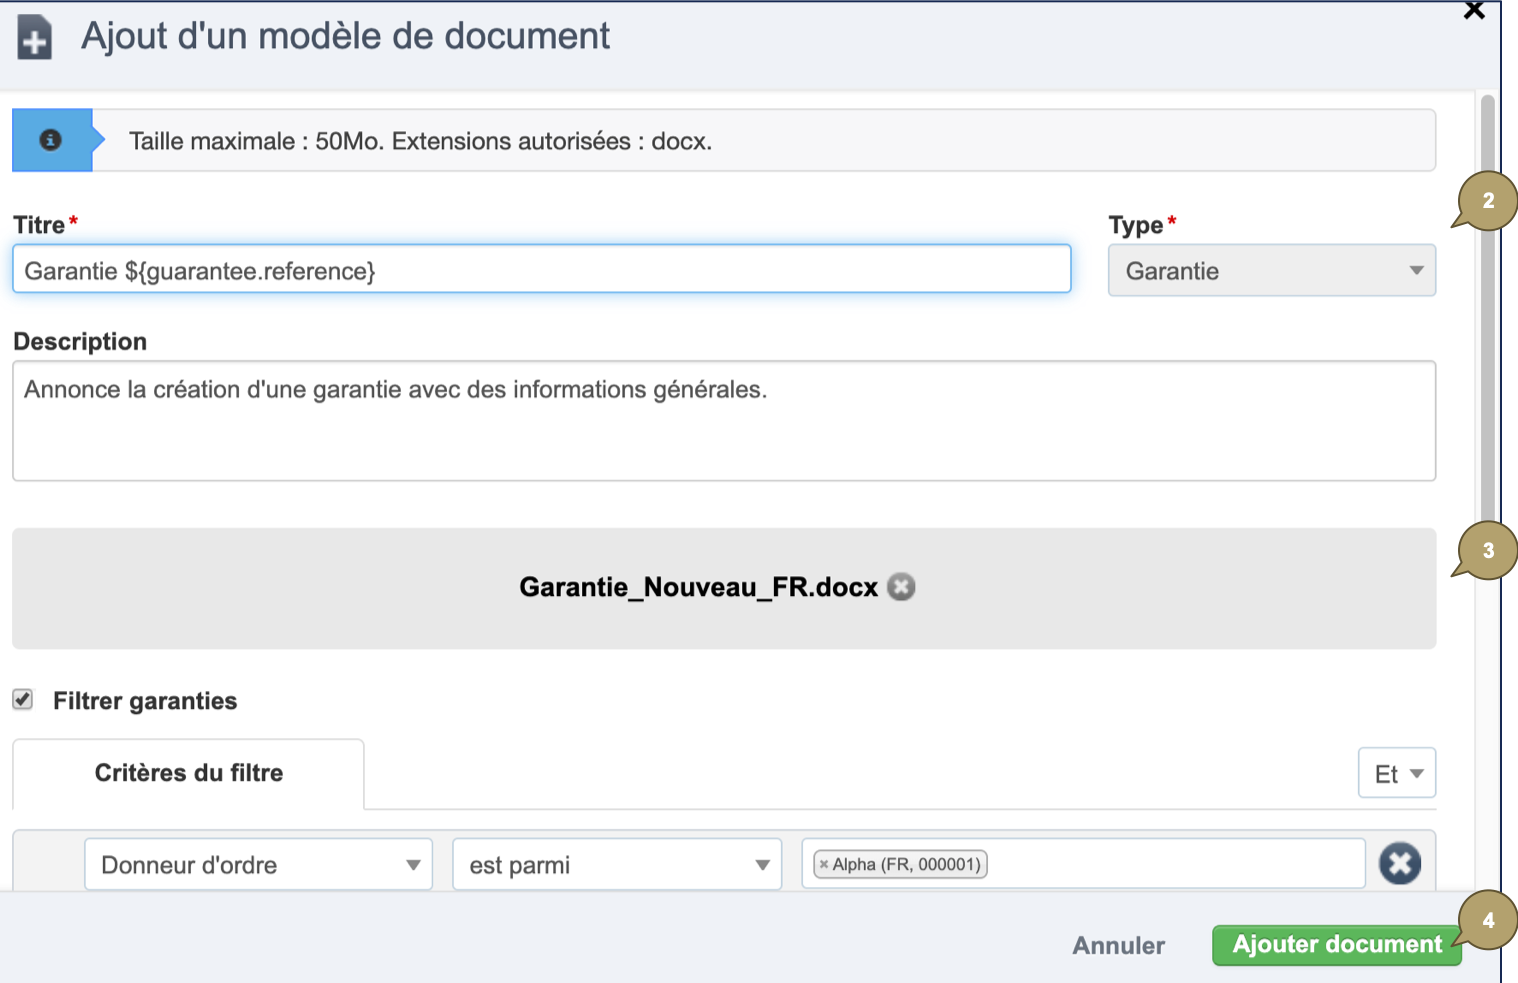Open the Type dropdown showing Garantie
Screen dimensions: 1518x983
click(1271, 270)
